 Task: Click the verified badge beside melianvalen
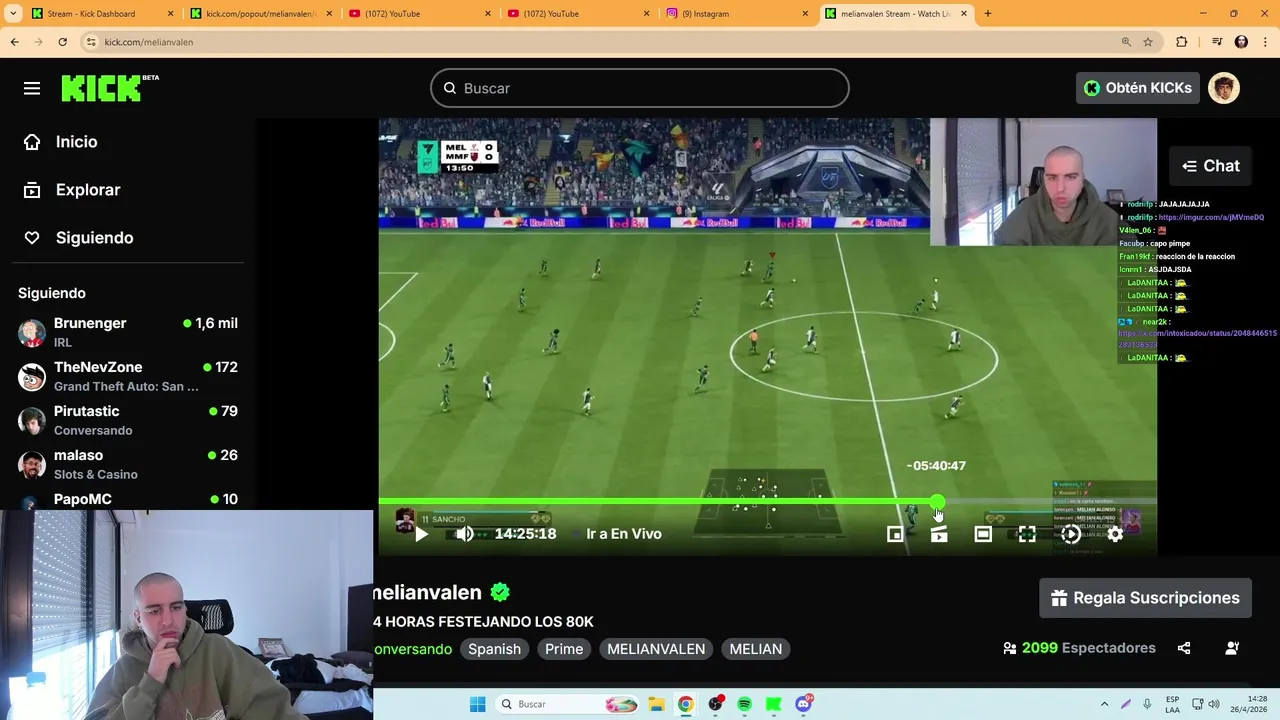500,592
